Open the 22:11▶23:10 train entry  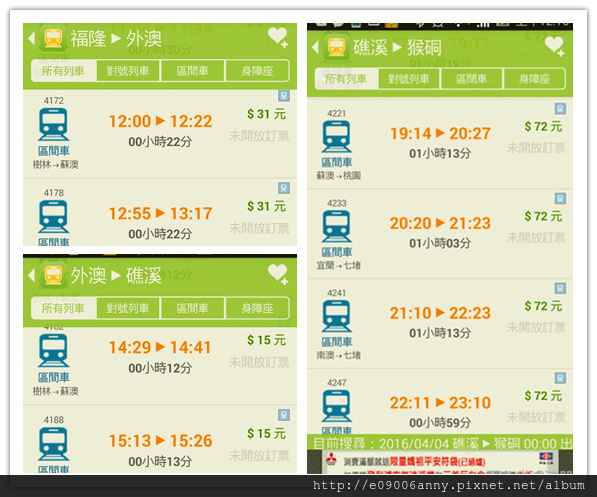[440, 401]
